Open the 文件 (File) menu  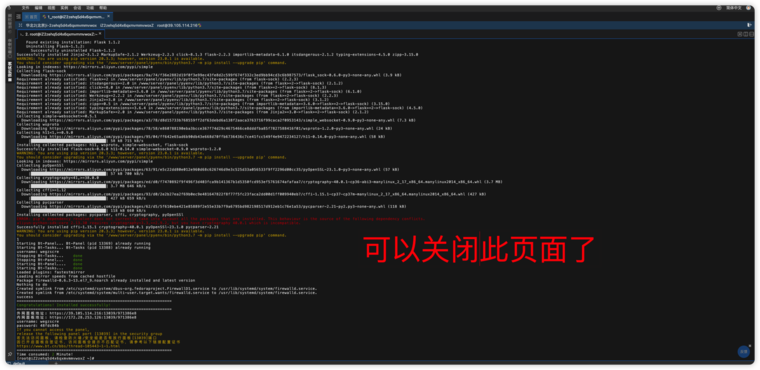click(x=26, y=8)
